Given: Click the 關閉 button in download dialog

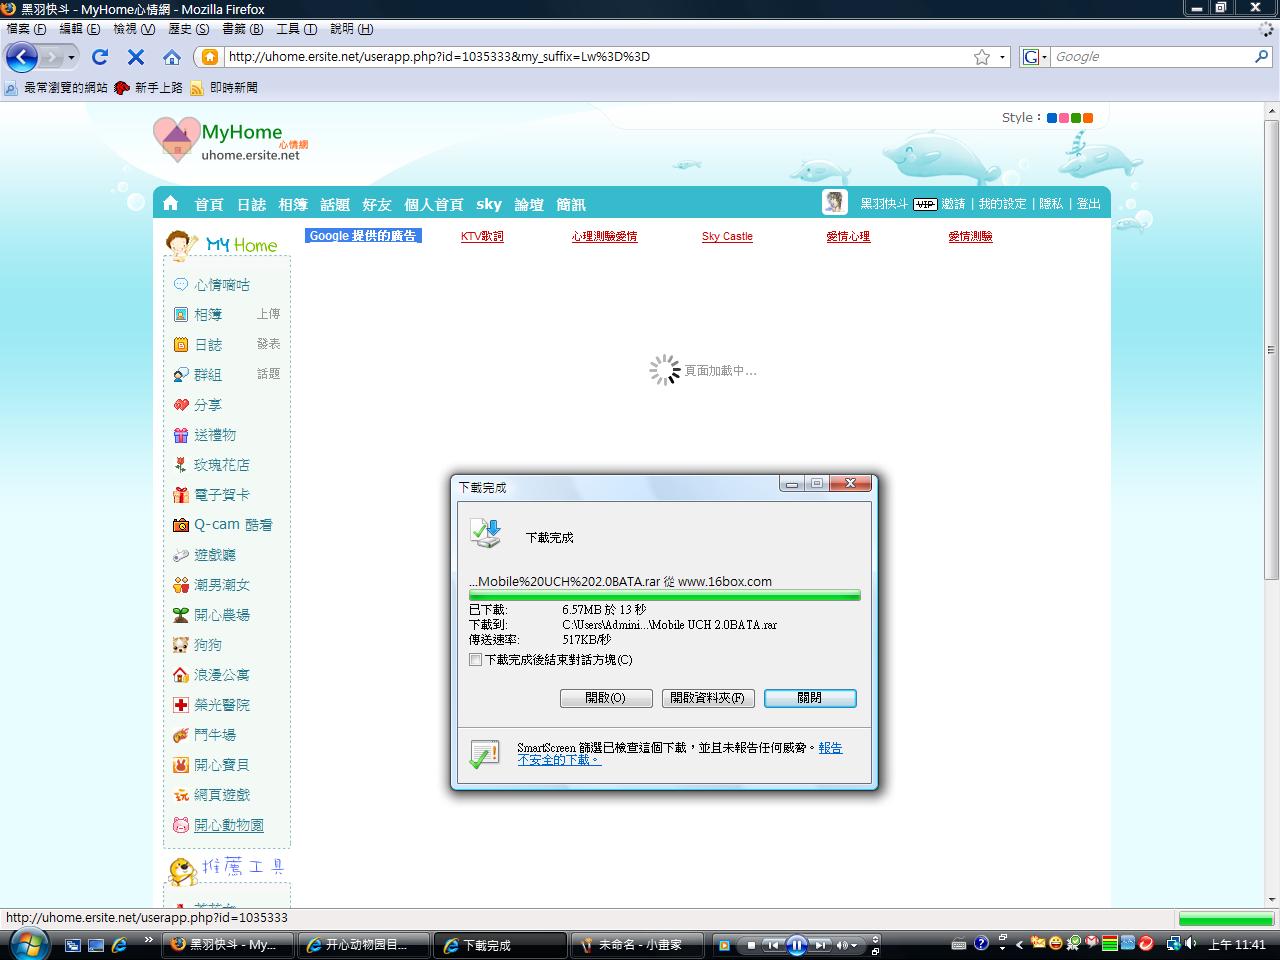Looking at the screenshot, I should (810, 698).
